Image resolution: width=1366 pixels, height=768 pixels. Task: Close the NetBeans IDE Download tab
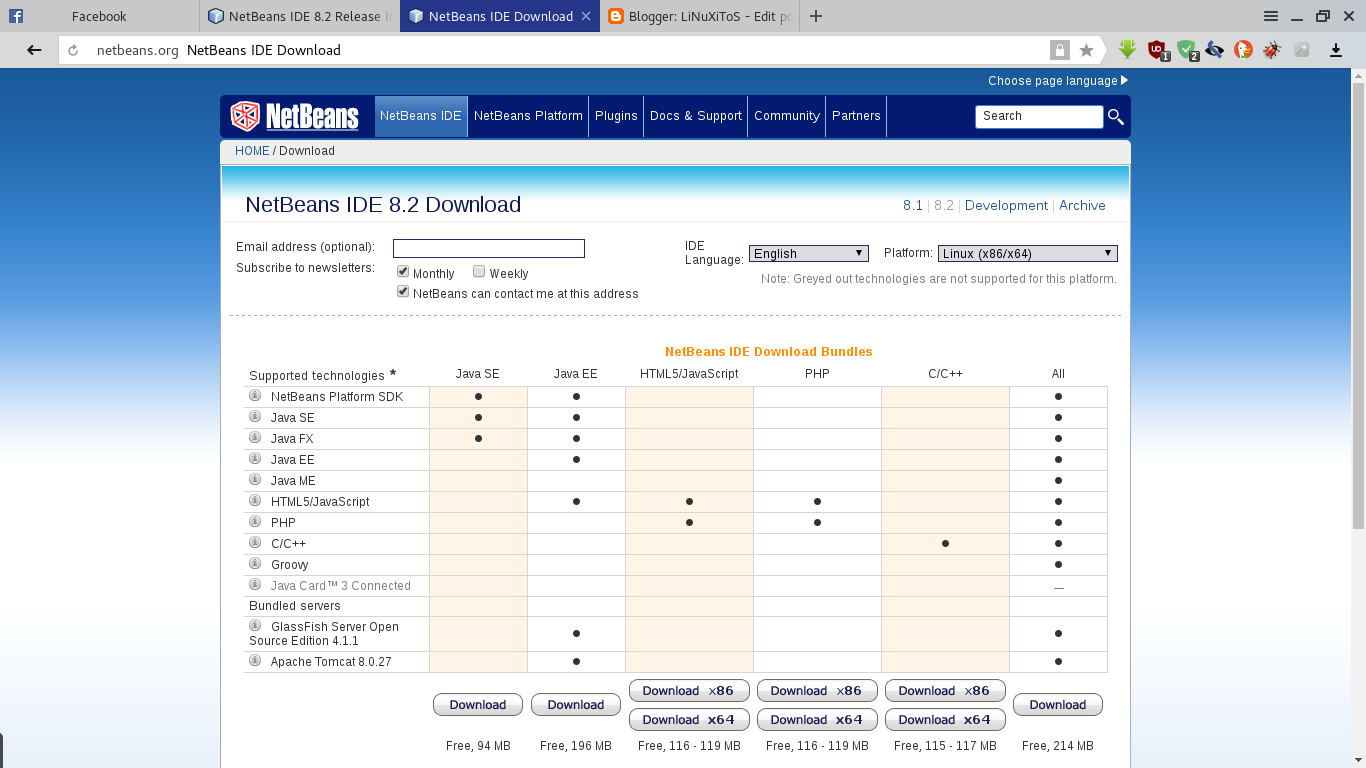coord(587,16)
